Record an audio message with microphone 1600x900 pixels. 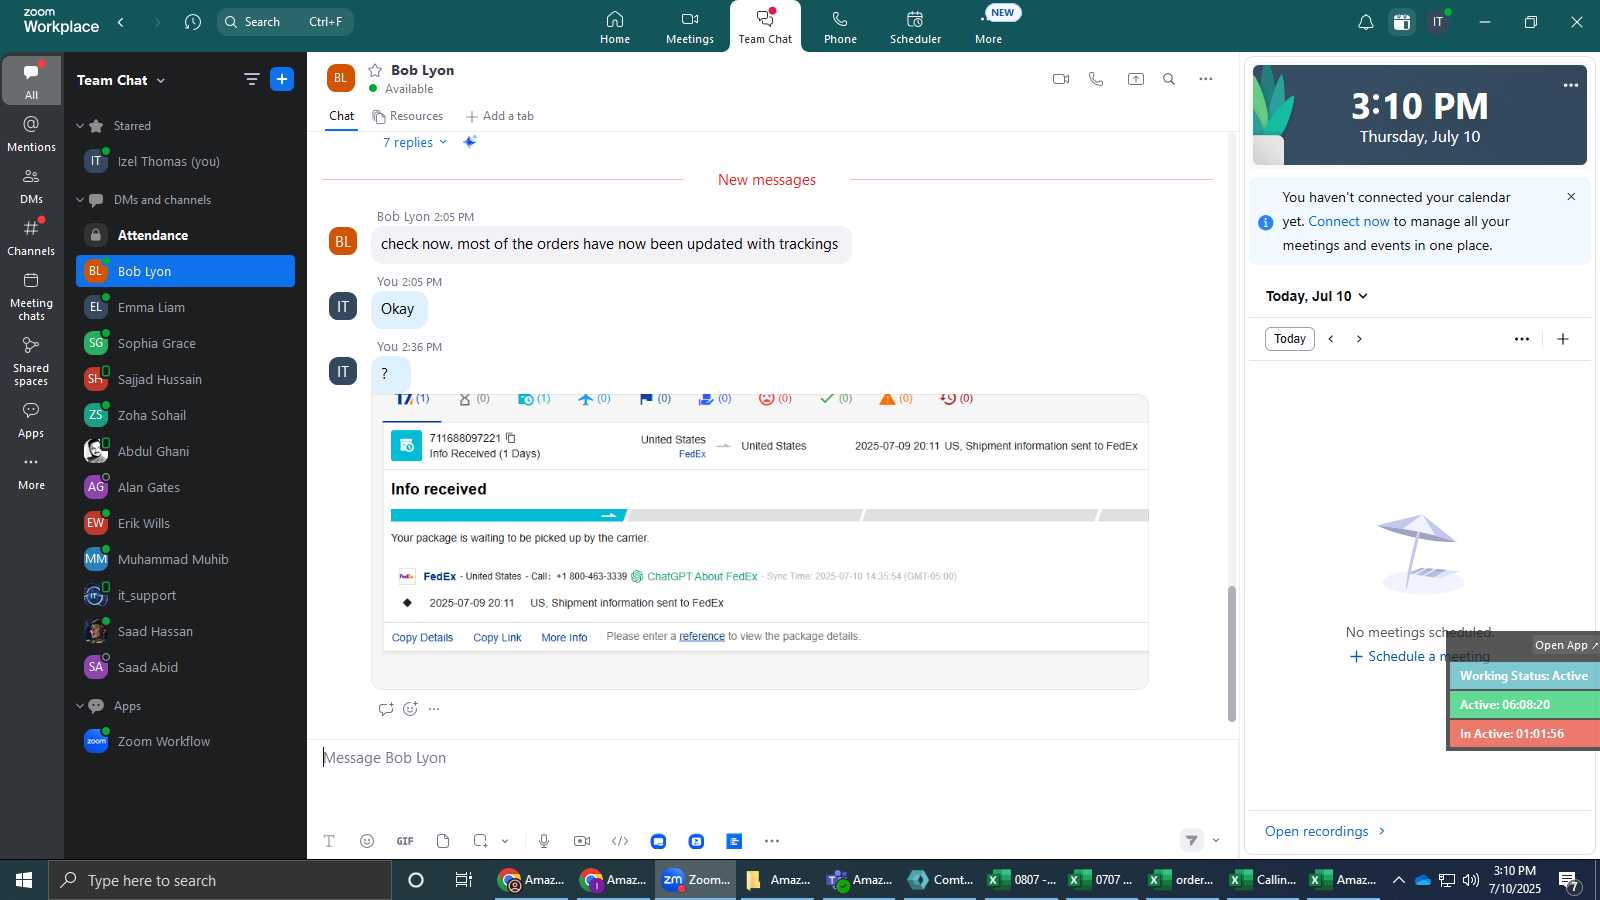click(544, 841)
